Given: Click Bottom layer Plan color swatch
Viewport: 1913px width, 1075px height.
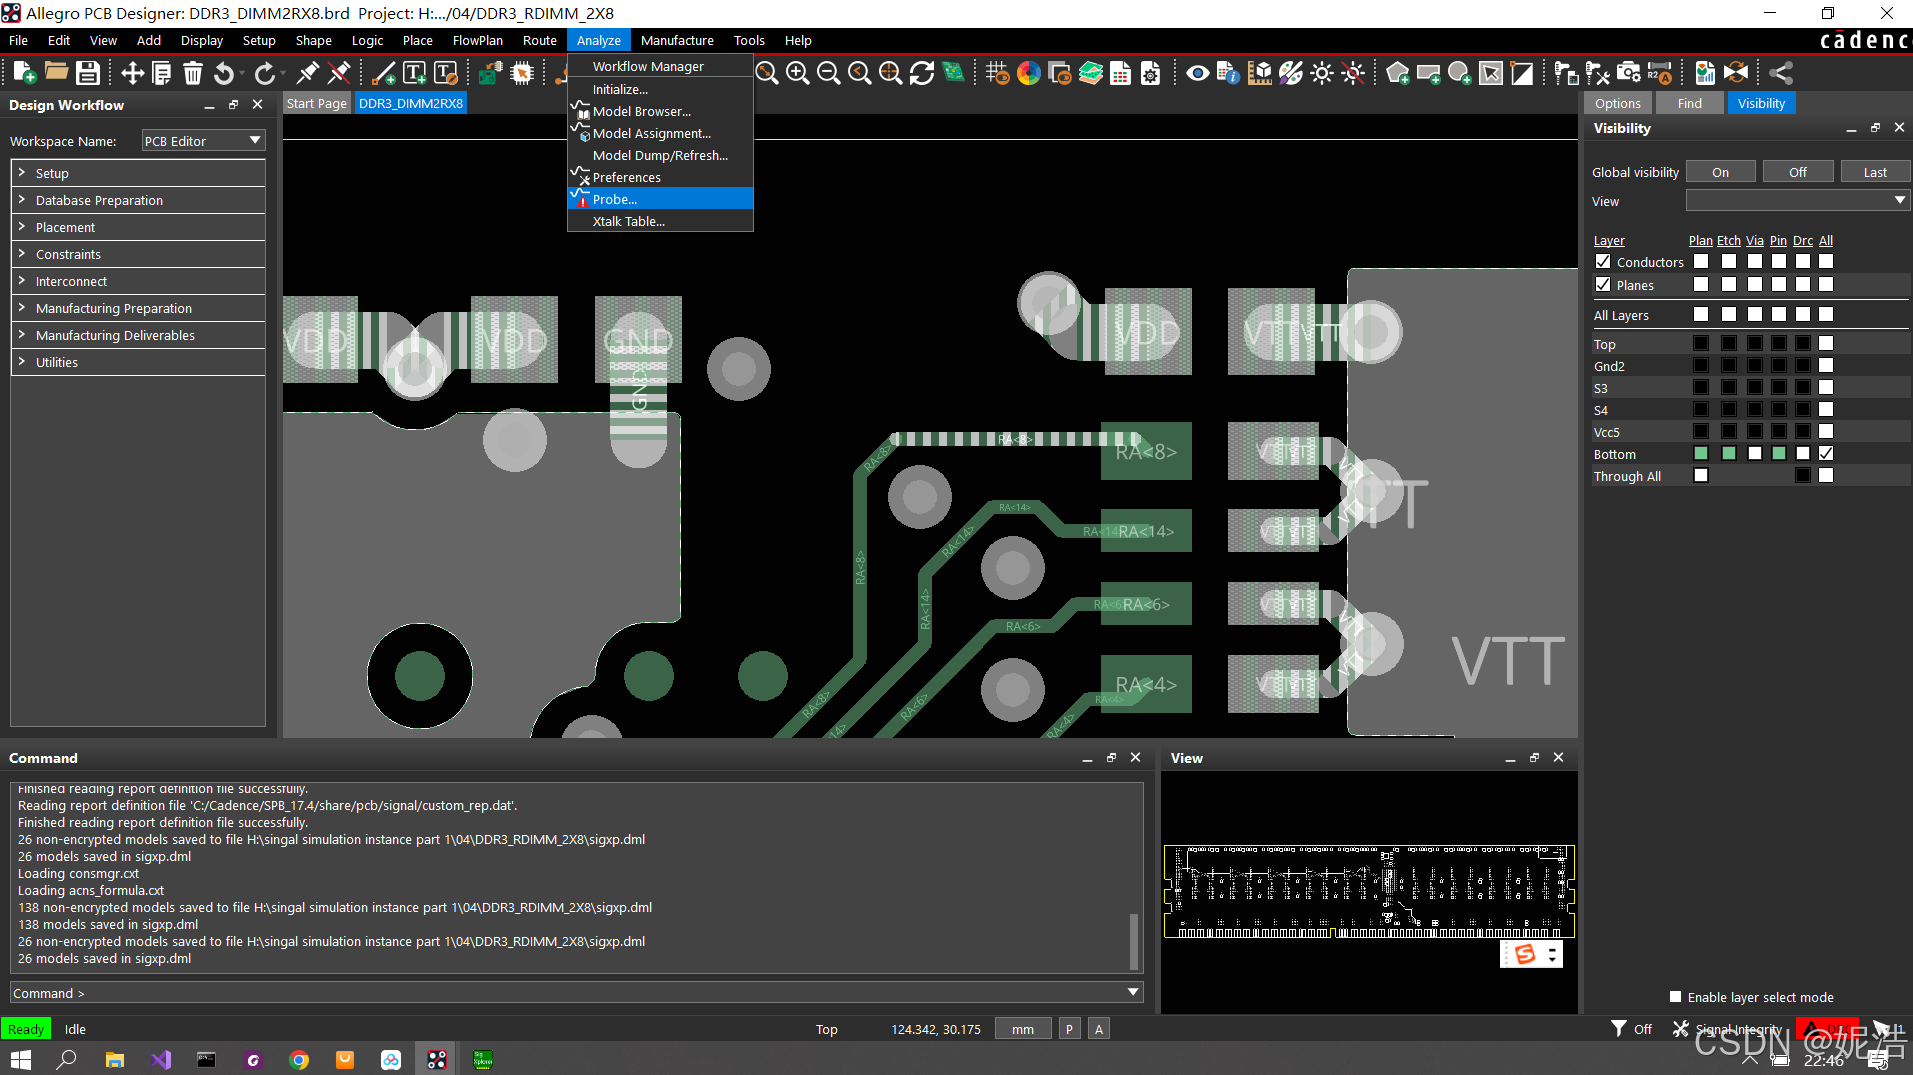Looking at the screenshot, I should point(1701,454).
